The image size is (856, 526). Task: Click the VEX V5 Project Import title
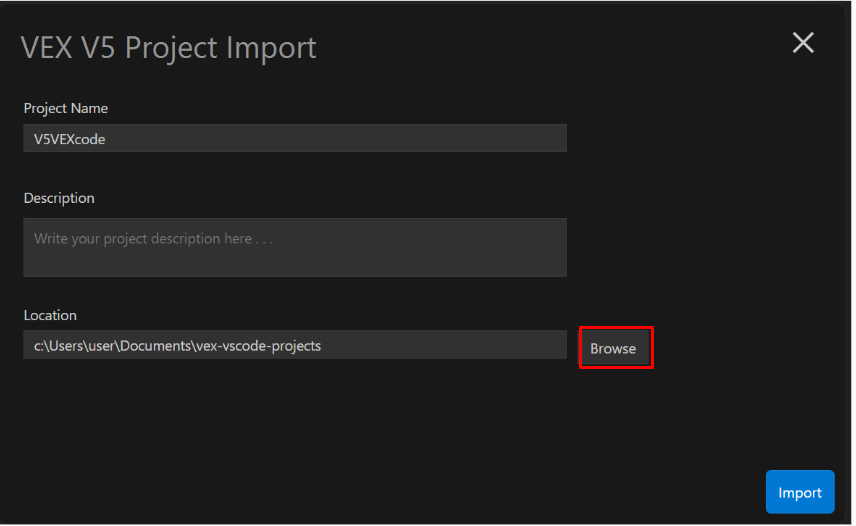169,47
